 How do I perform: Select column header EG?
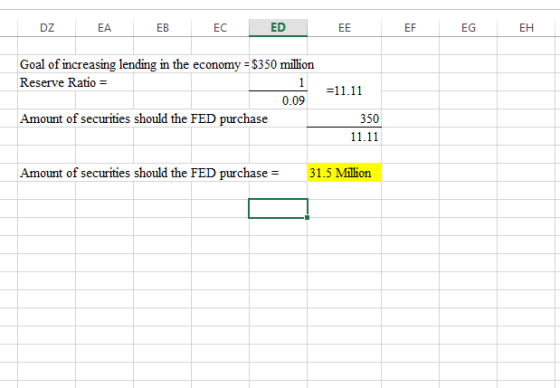468,28
